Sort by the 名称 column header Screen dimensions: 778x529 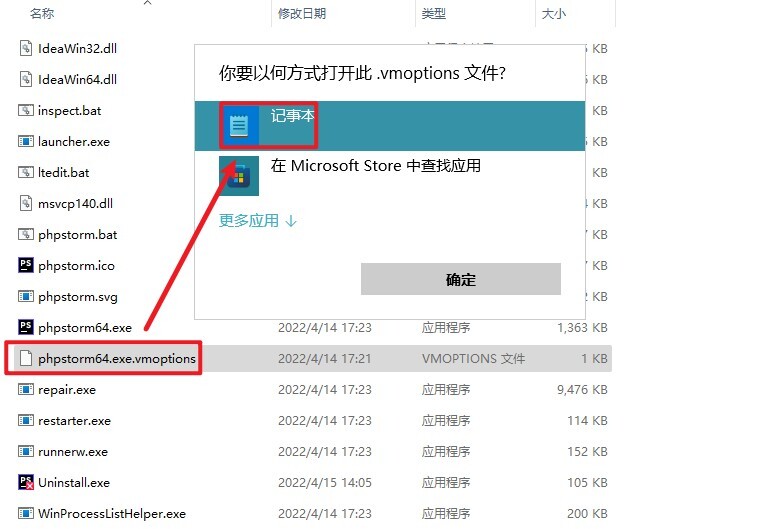pyautogui.click(x=42, y=14)
